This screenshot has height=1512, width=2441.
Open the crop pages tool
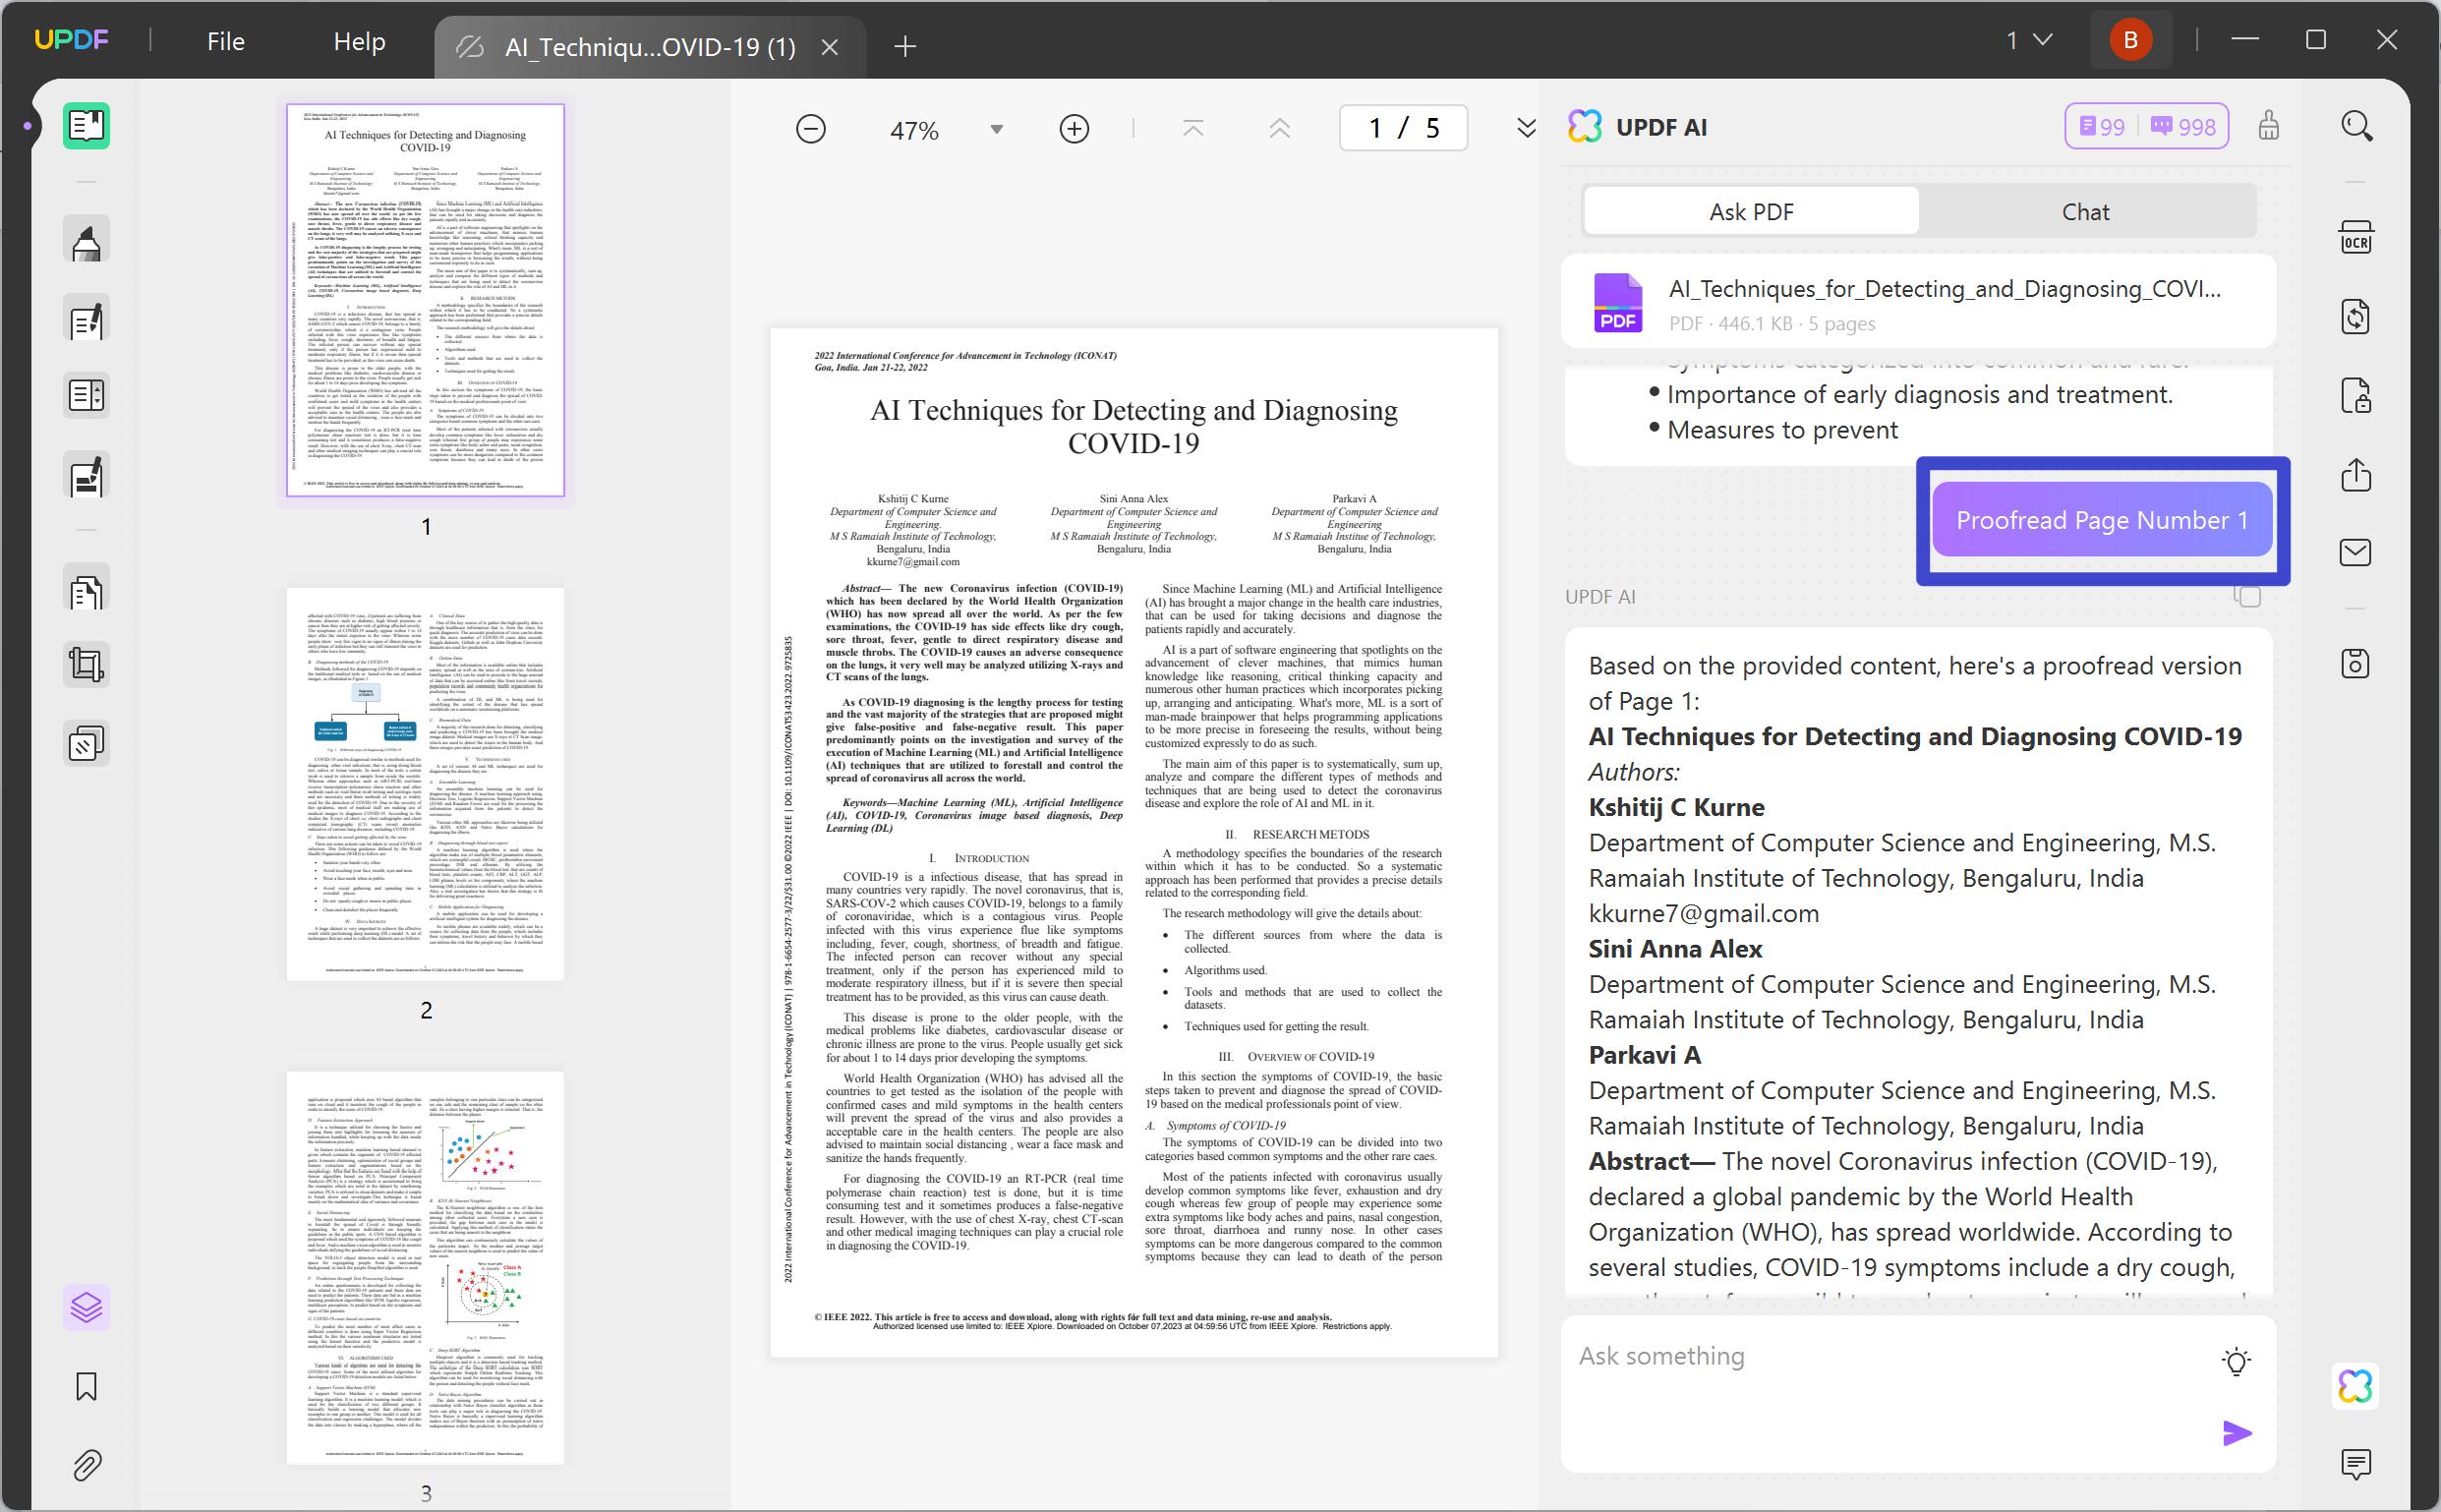(x=86, y=665)
